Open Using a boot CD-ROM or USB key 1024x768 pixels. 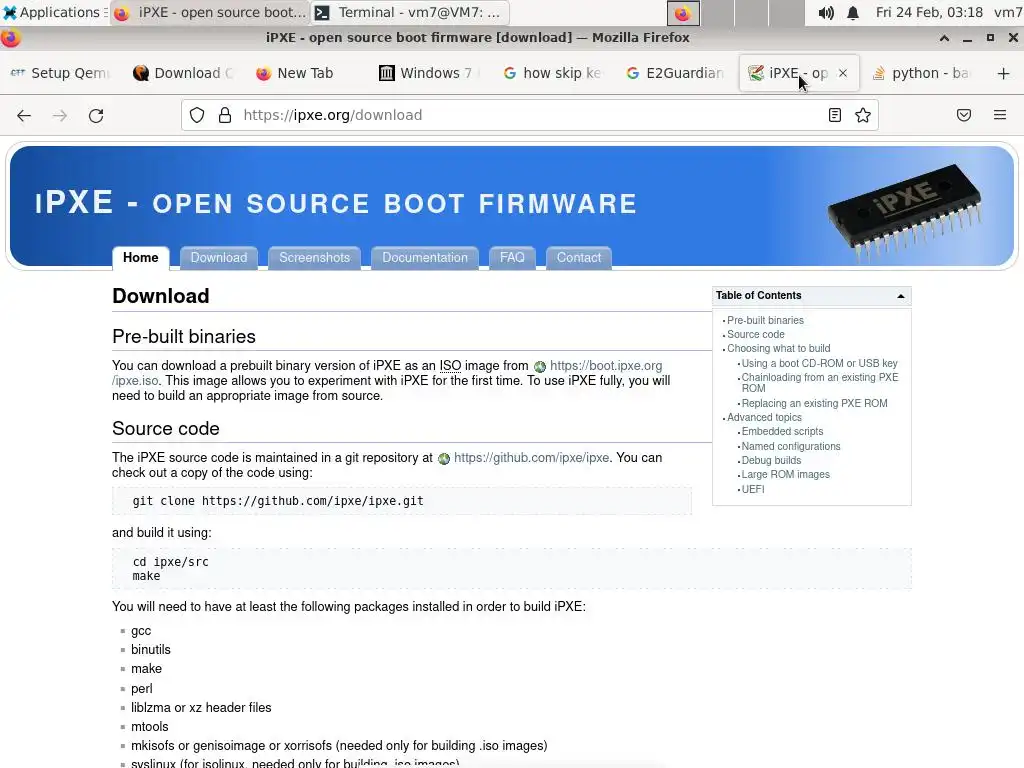[819, 363]
